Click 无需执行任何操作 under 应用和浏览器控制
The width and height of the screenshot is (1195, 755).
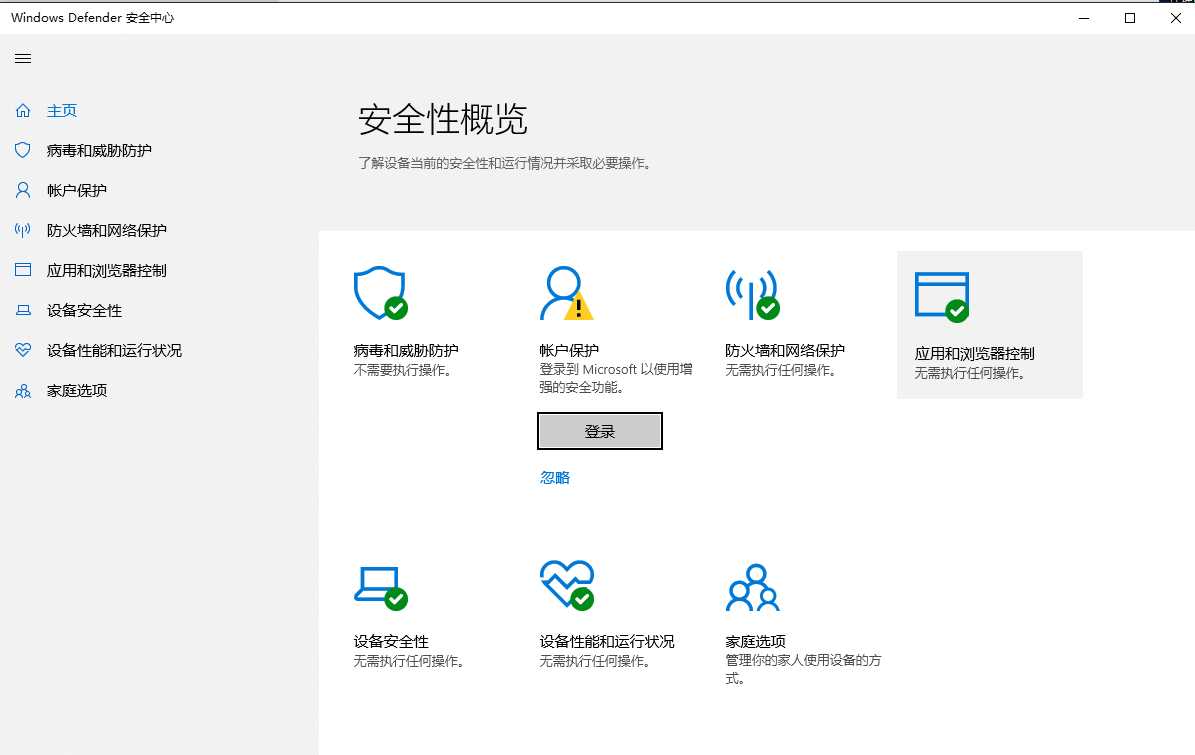pos(970,373)
